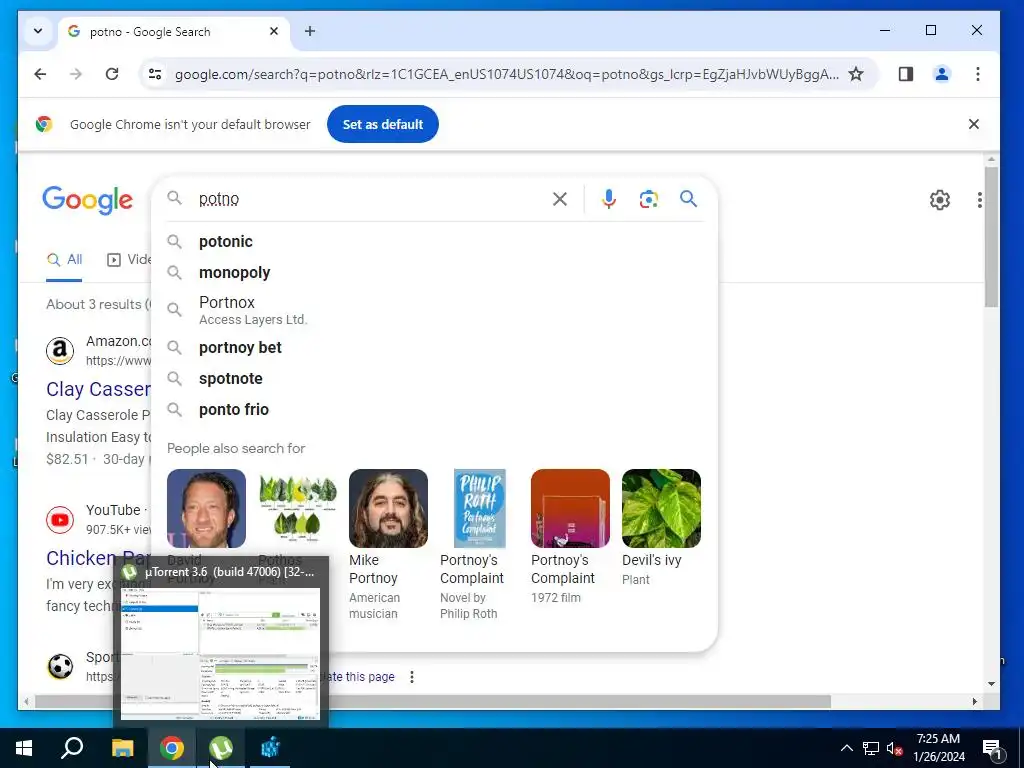Click the forward navigation arrow
Screen dimensions: 1024x768
[x=76, y=74]
